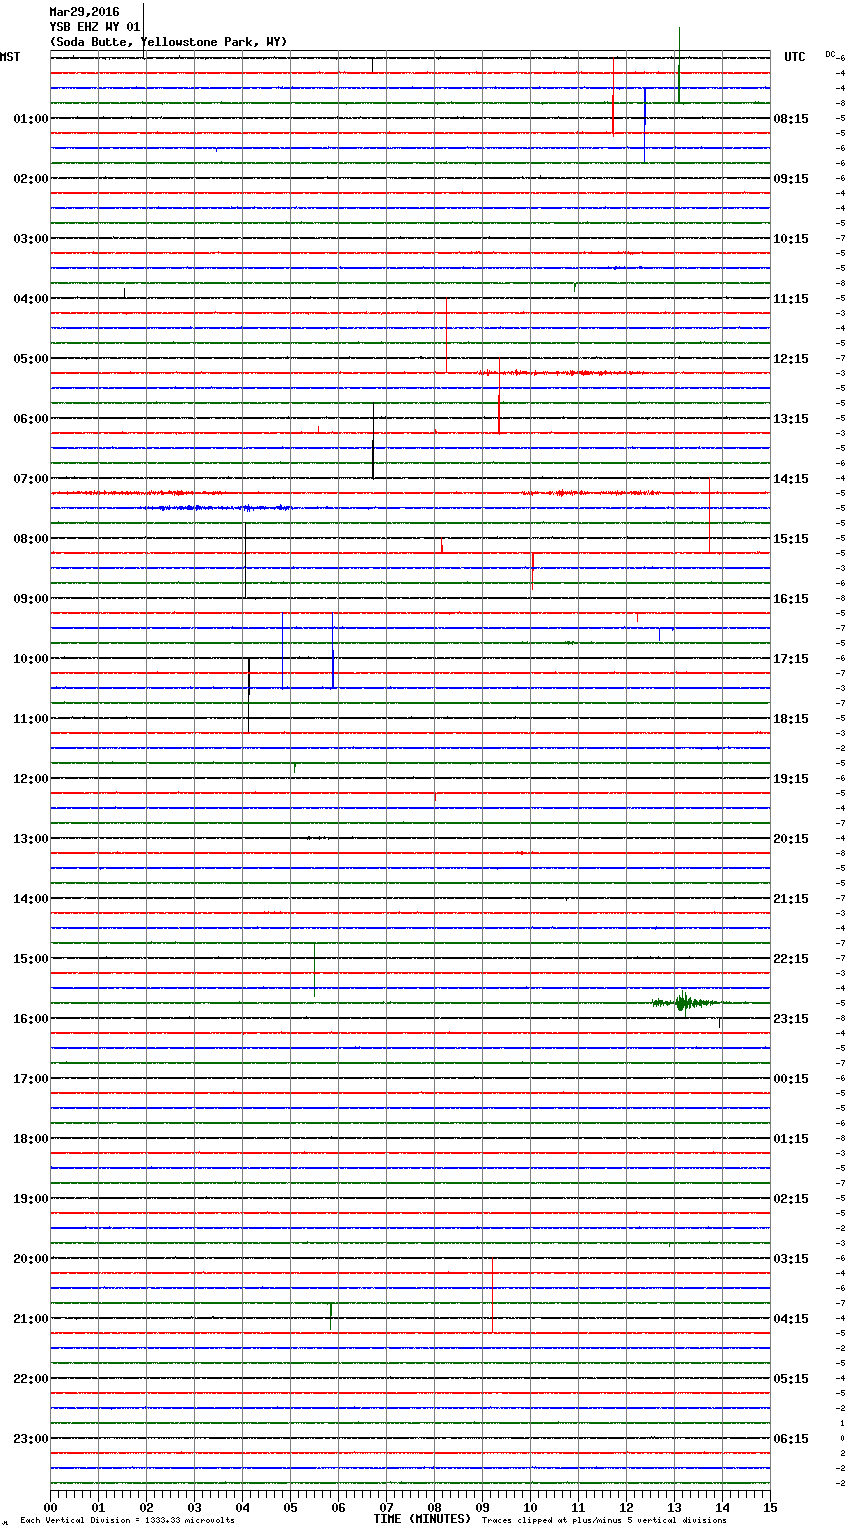Select the '21:00' MST row label

pos(31,1319)
